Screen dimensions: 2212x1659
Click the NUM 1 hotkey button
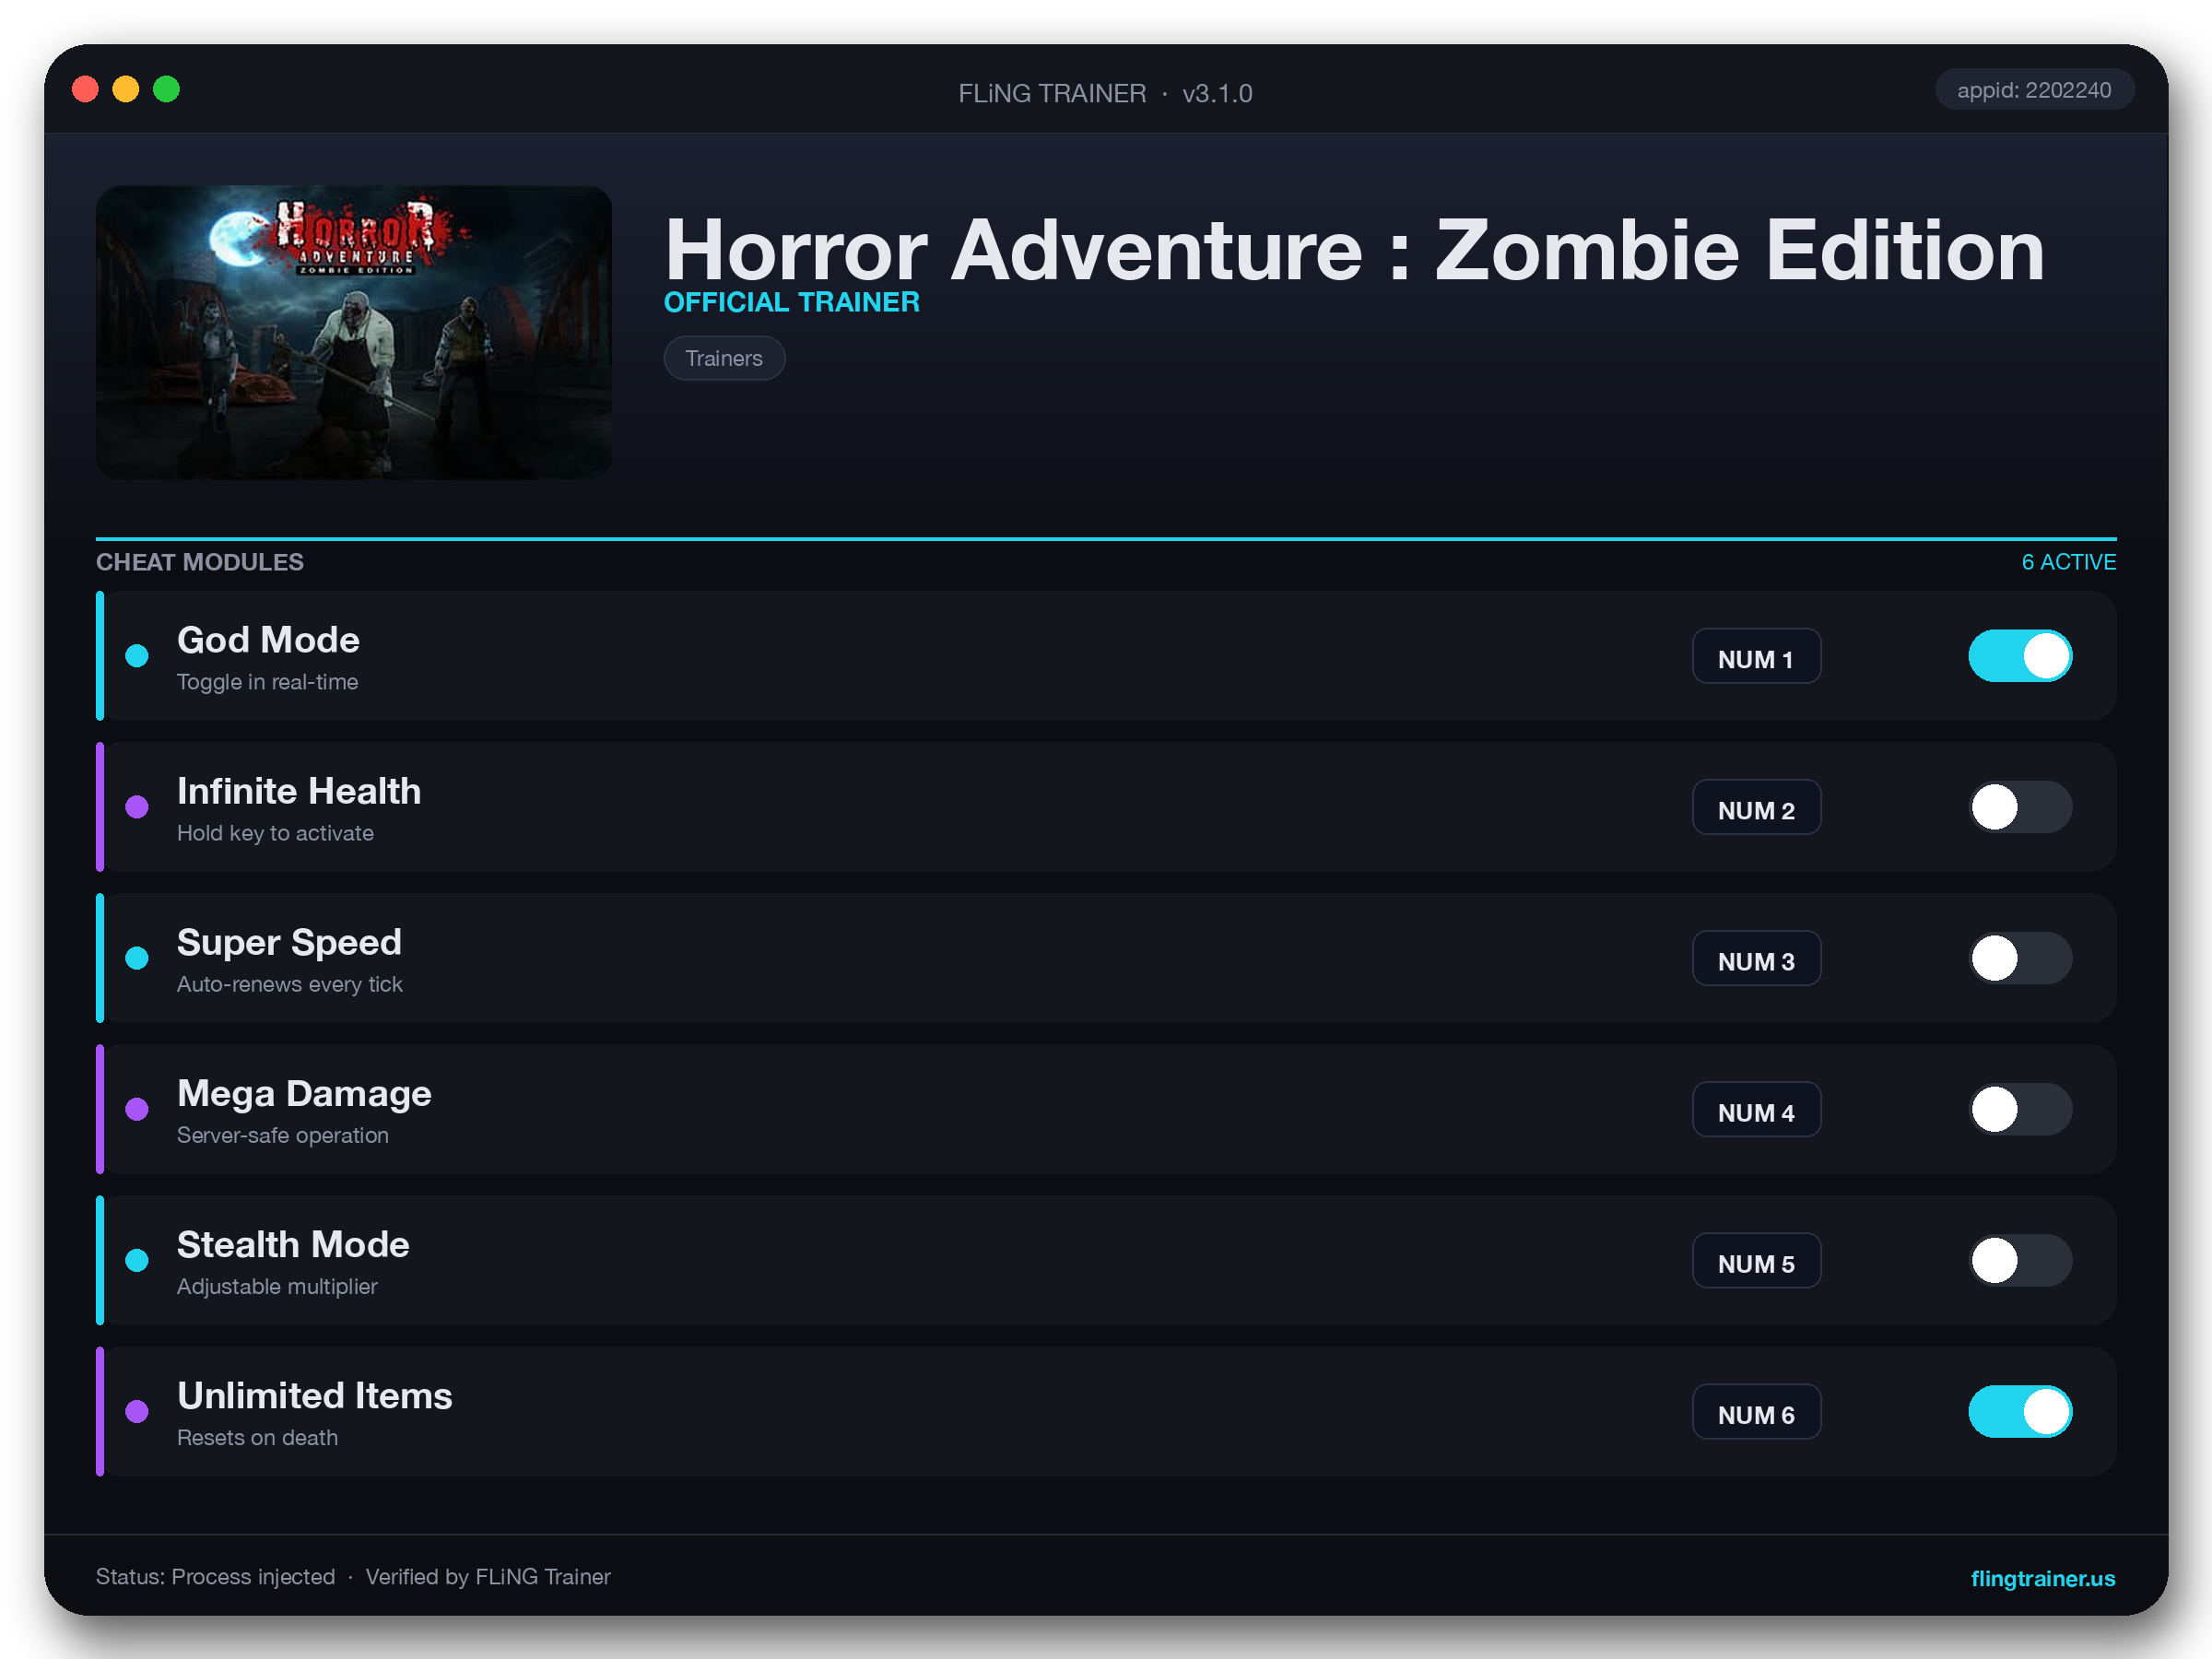pos(1756,656)
